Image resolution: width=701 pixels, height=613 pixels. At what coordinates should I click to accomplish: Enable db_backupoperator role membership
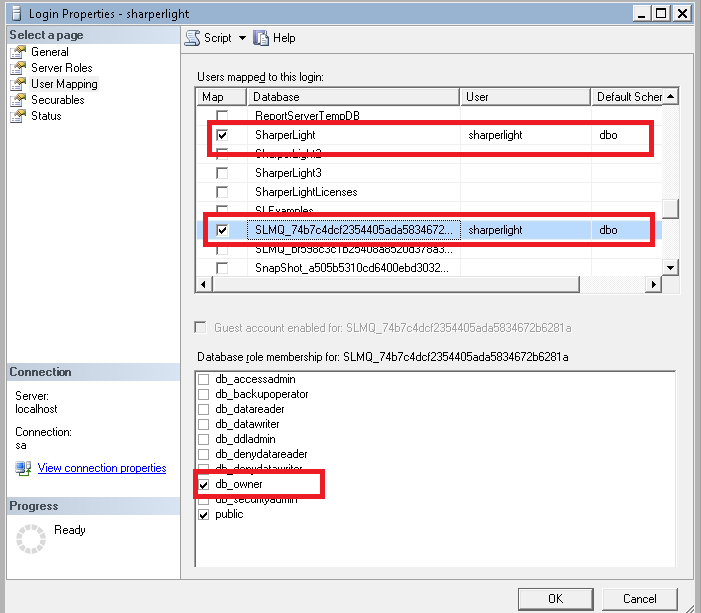coord(203,394)
